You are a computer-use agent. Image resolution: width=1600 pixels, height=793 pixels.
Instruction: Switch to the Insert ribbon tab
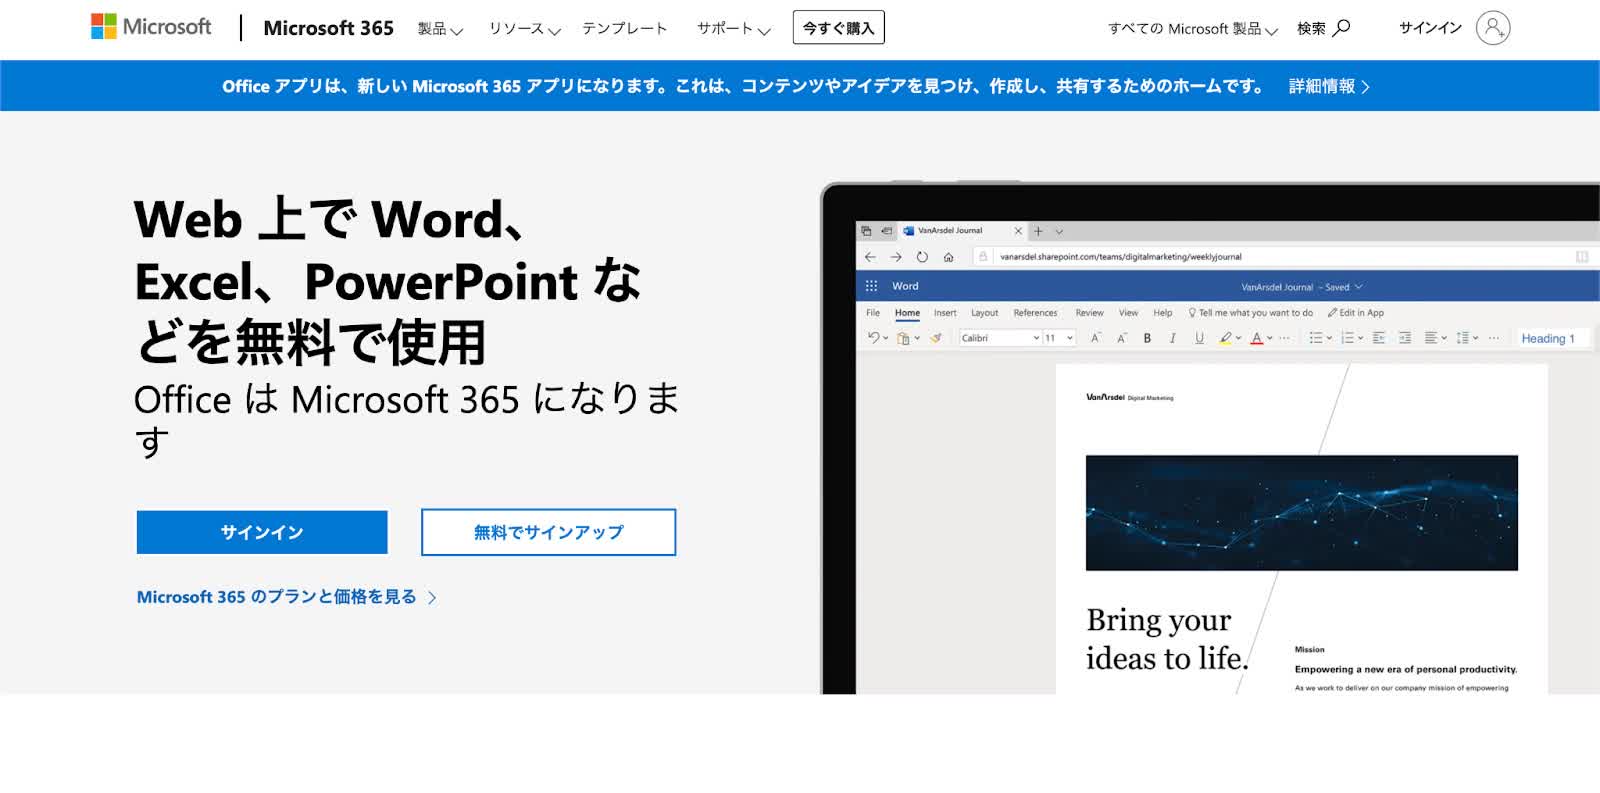pos(945,313)
